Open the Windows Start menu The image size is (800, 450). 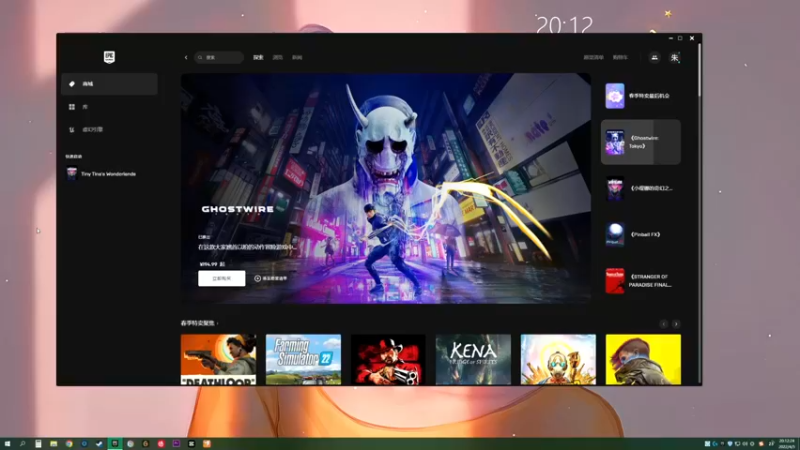pyautogui.click(x=7, y=444)
